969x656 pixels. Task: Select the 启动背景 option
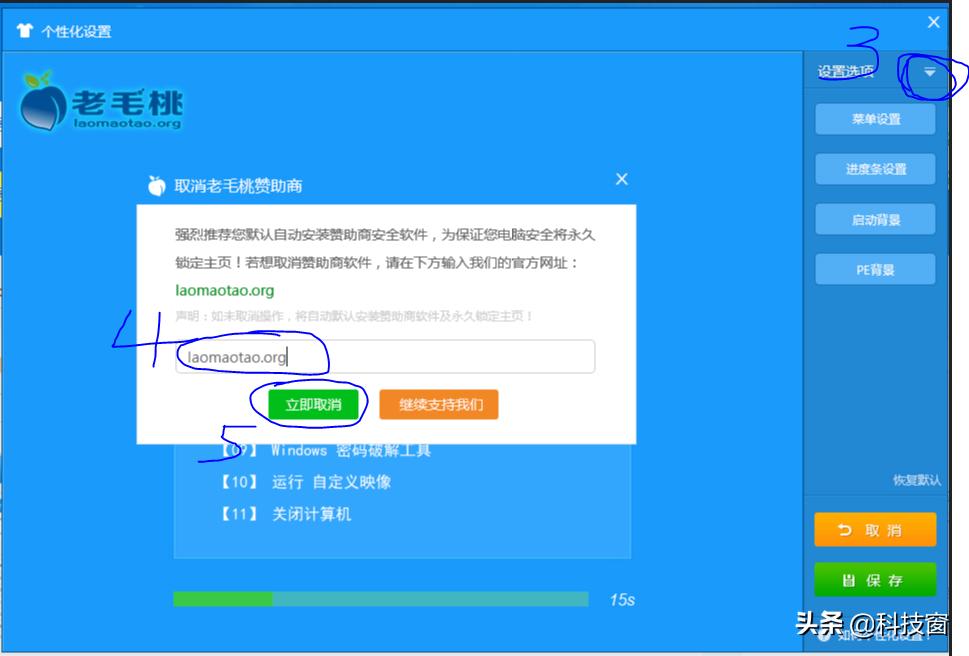tap(875, 219)
